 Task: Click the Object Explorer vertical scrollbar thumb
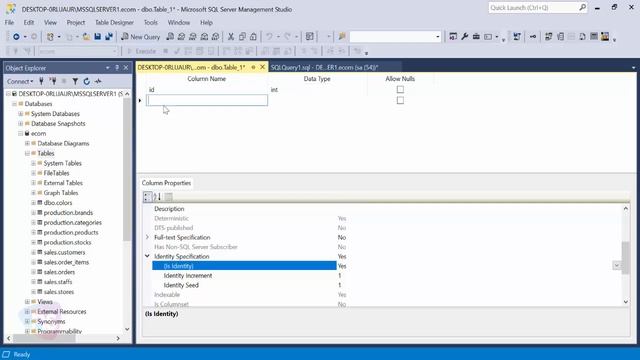(127, 169)
